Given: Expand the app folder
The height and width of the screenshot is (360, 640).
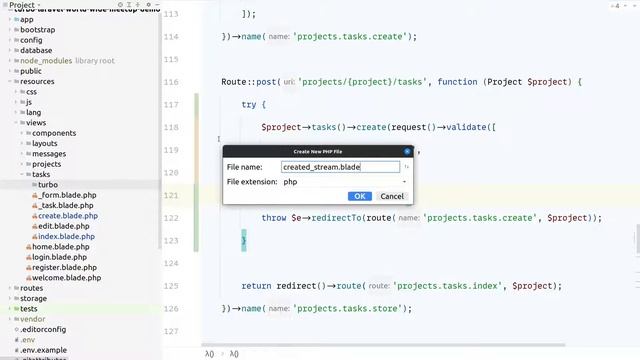Looking at the screenshot, I should (10, 19).
